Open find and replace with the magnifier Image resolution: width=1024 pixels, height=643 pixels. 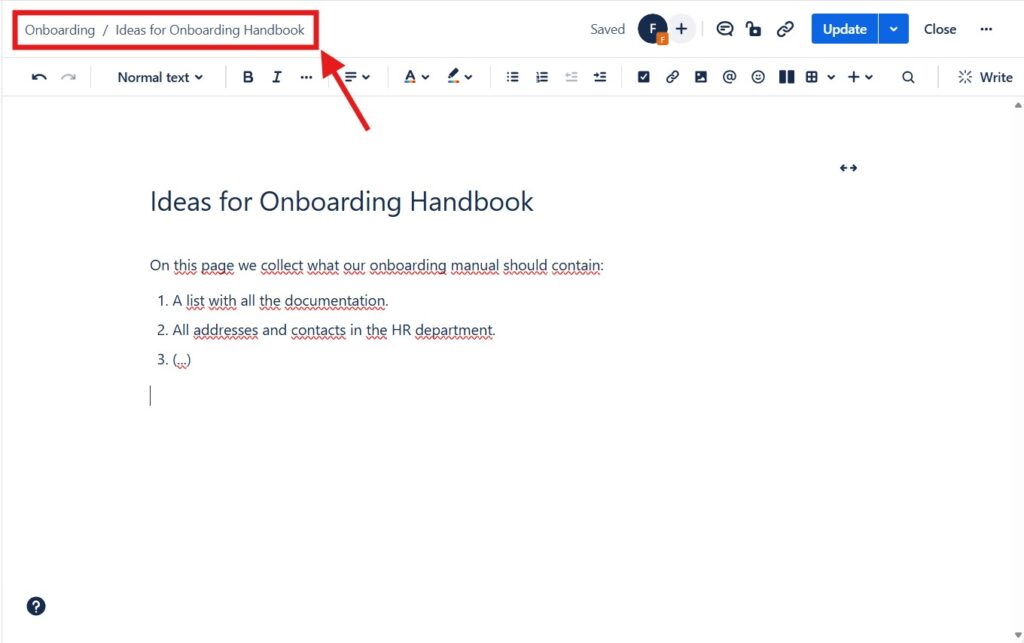pyautogui.click(x=908, y=76)
